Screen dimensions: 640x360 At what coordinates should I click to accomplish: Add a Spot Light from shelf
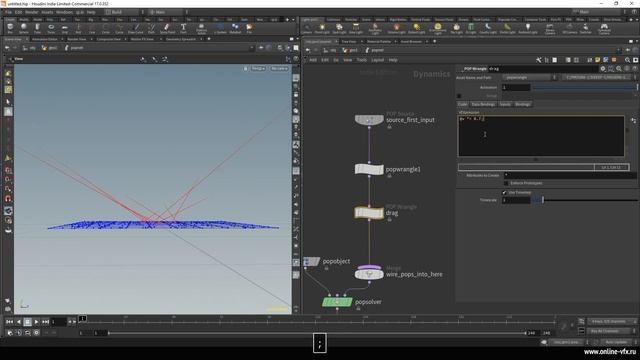[339, 29]
